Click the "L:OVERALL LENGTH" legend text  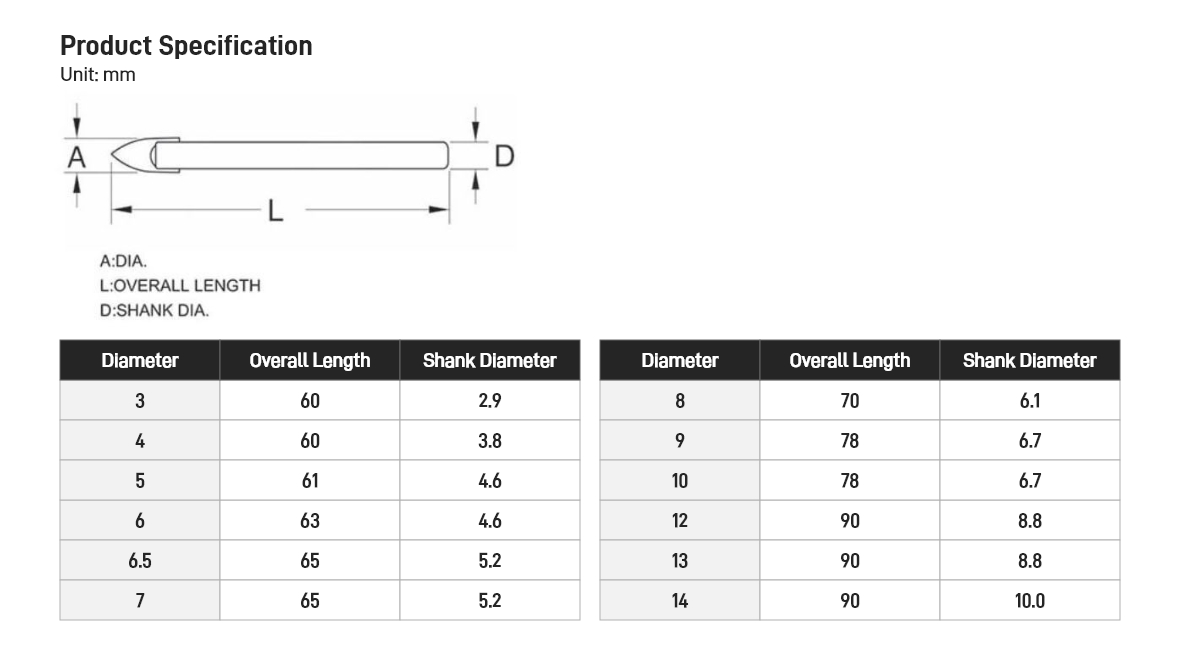(x=180, y=286)
